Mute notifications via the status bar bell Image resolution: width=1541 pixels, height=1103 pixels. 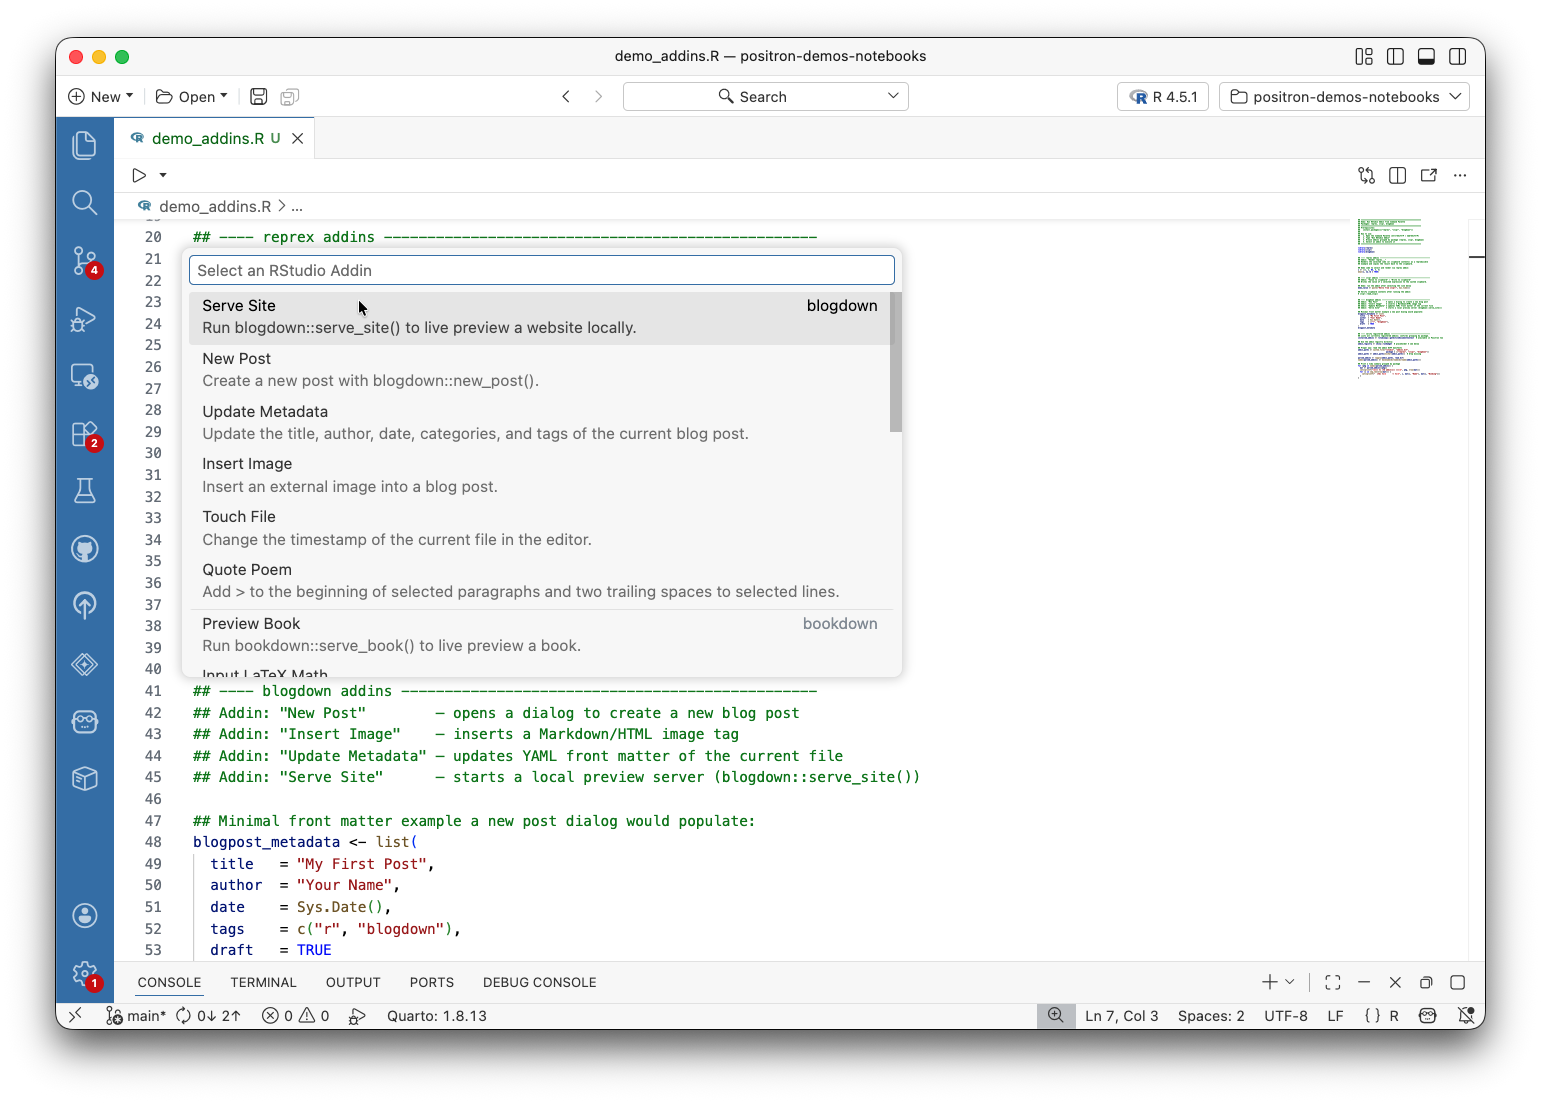click(x=1467, y=1015)
